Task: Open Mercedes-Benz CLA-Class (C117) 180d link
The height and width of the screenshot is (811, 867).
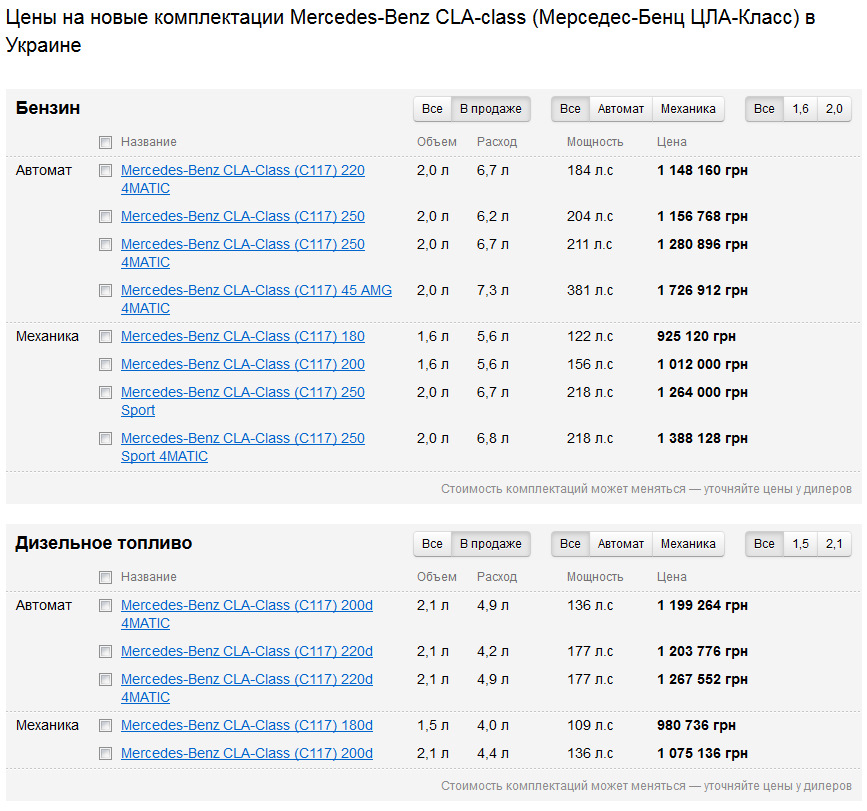Action: click(247, 725)
